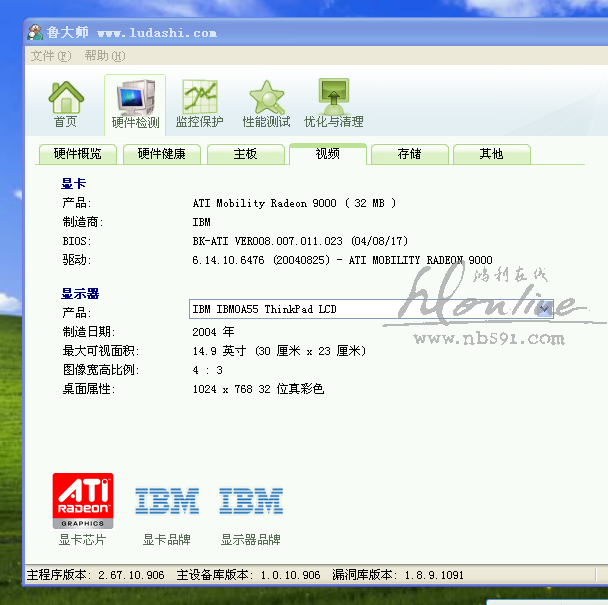Click 漏洞库版本: 1.8.9.1091 in status bar
Screen dimensions: 608x605
(398, 575)
